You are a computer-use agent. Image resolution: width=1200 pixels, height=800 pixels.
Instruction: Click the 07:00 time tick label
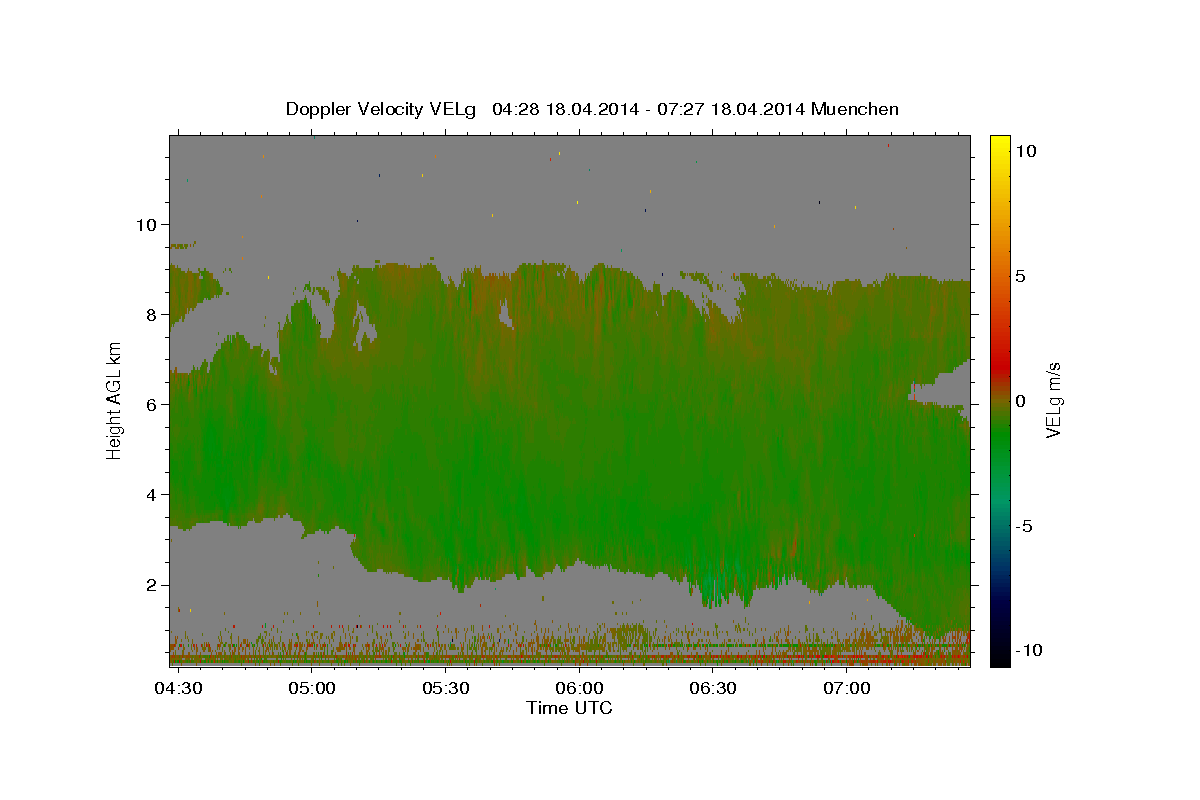(x=847, y=689)
